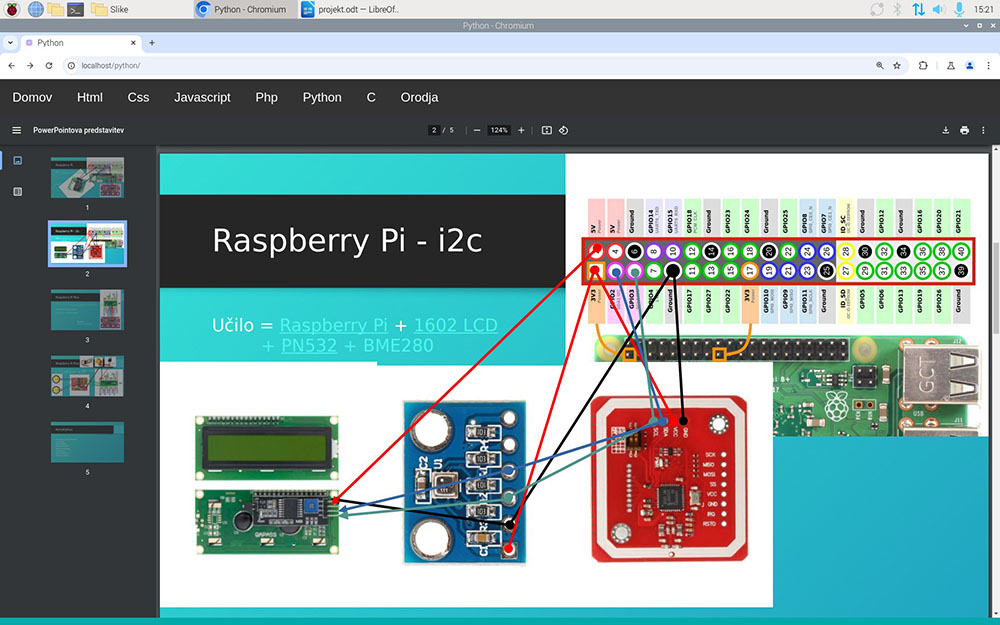Print the PDF document
The height and width of the screenshot is (625, 1000).
click(x=964, y=130)
